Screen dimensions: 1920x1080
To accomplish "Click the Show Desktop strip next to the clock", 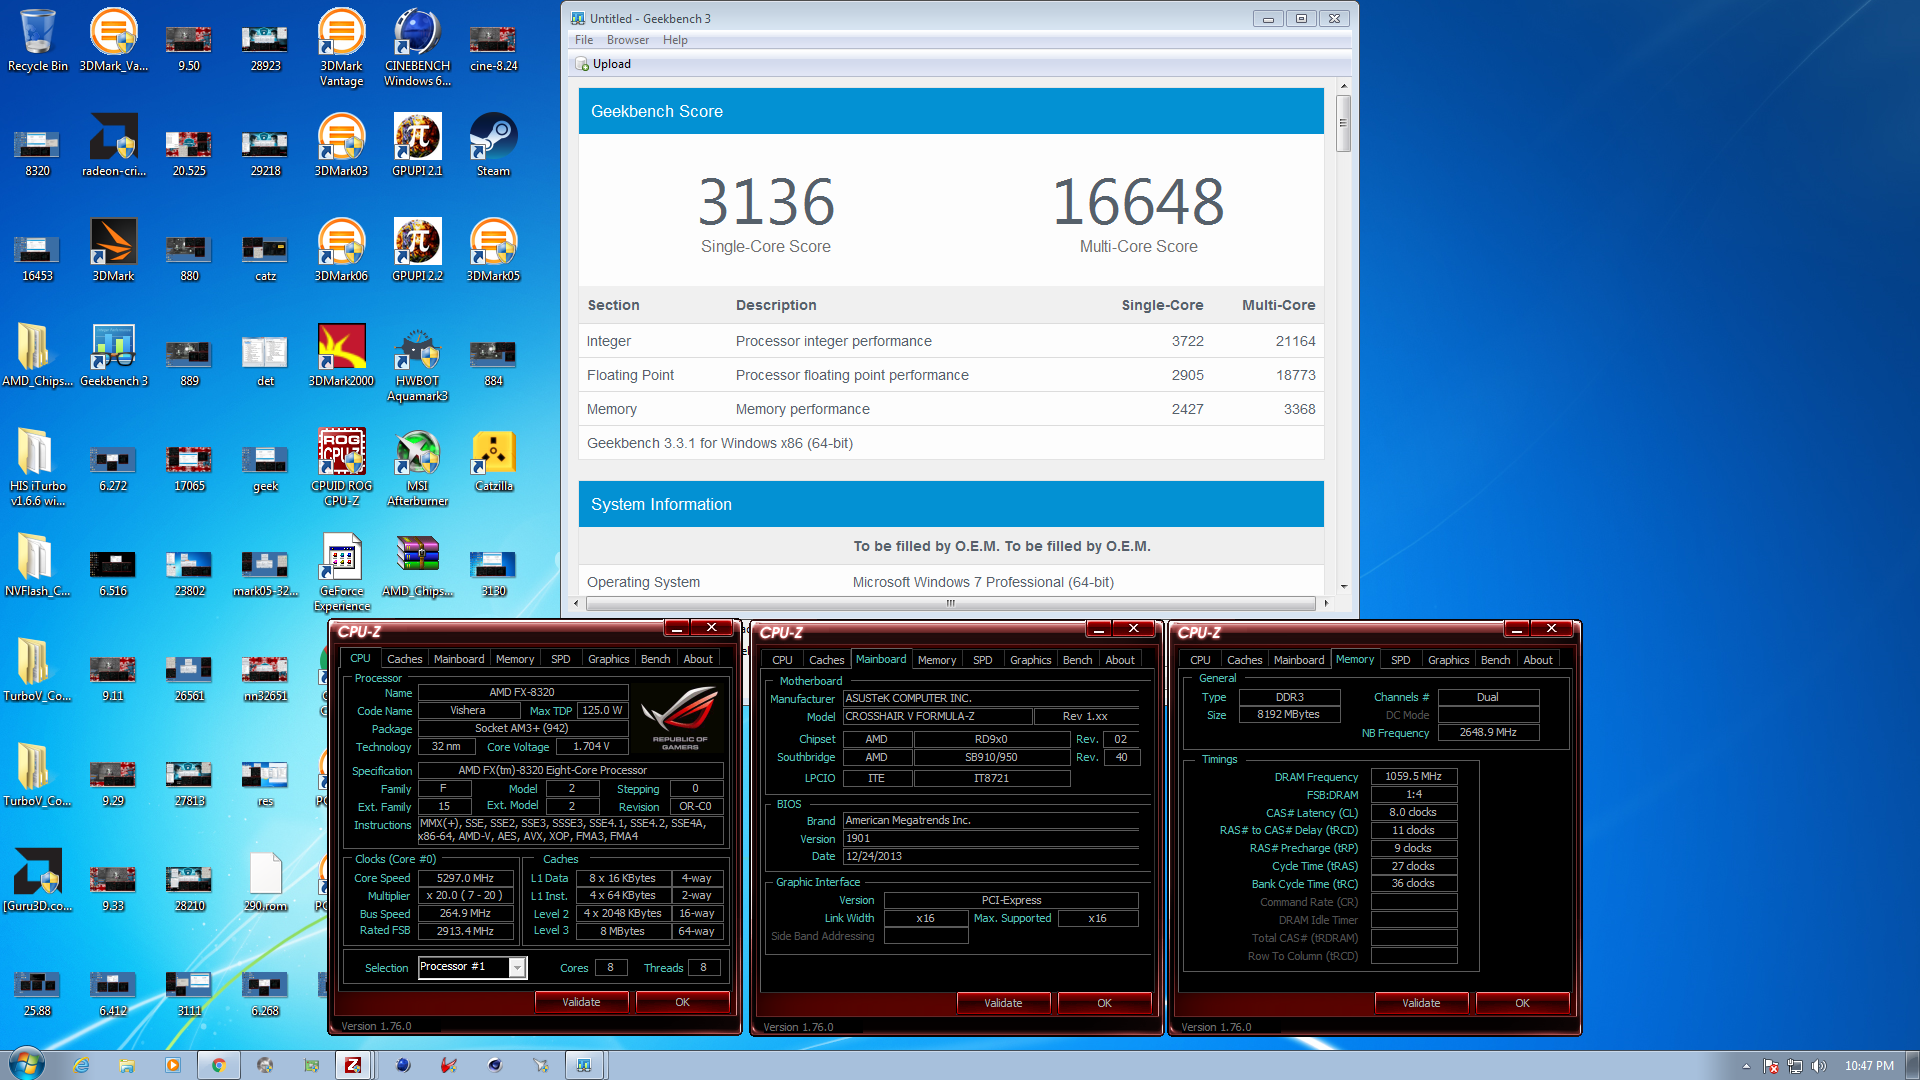I will tap(1912, 1065).
